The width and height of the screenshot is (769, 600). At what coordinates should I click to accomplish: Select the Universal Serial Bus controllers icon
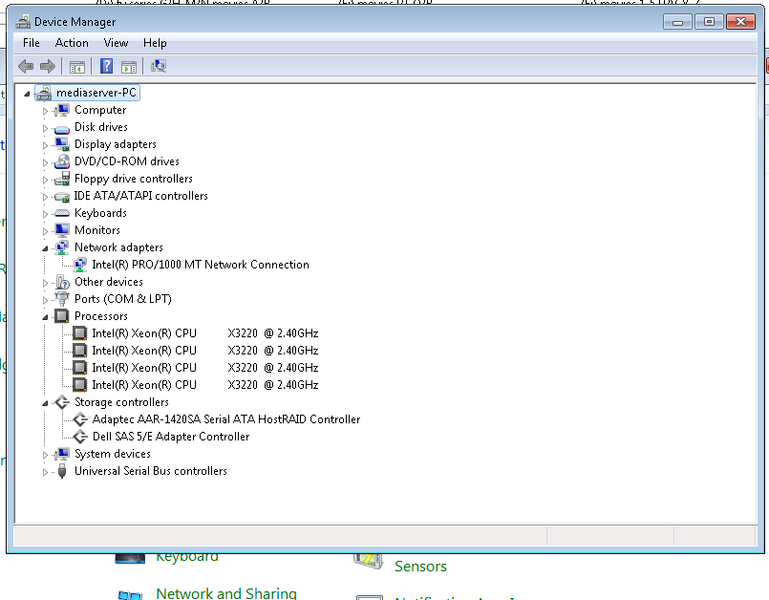[62, 471]
